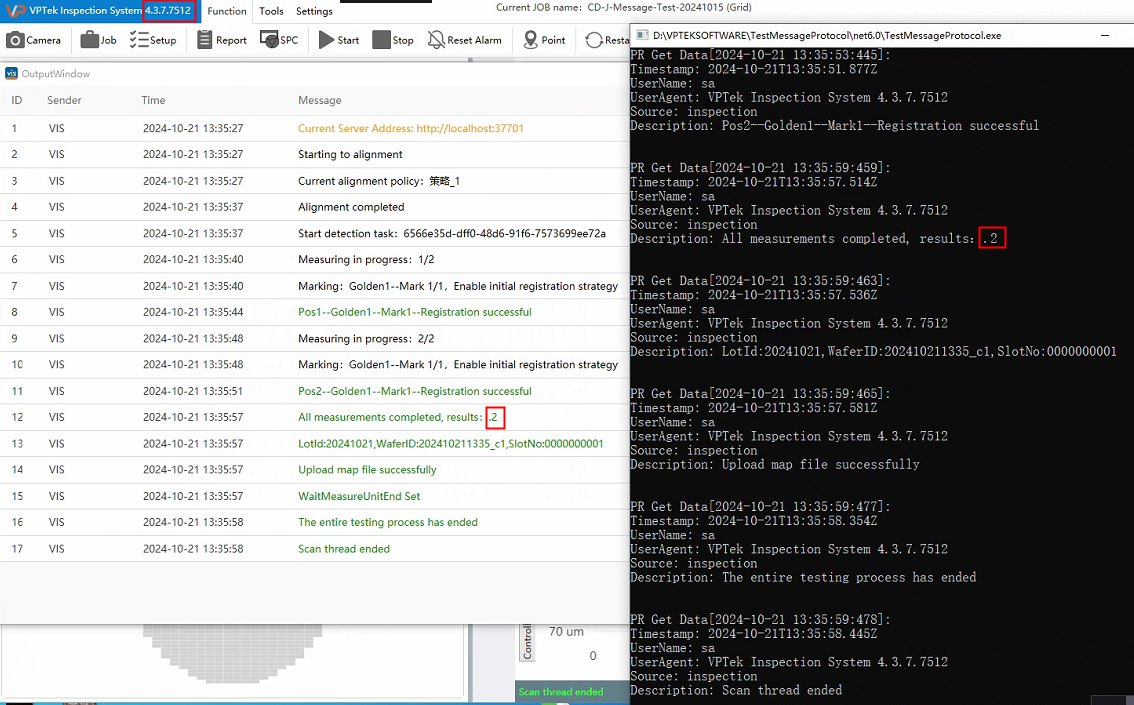Click the 13:35:44 time cell
Image resolution: width=1134 pixels, height=705 pixels.
point(193,312)
